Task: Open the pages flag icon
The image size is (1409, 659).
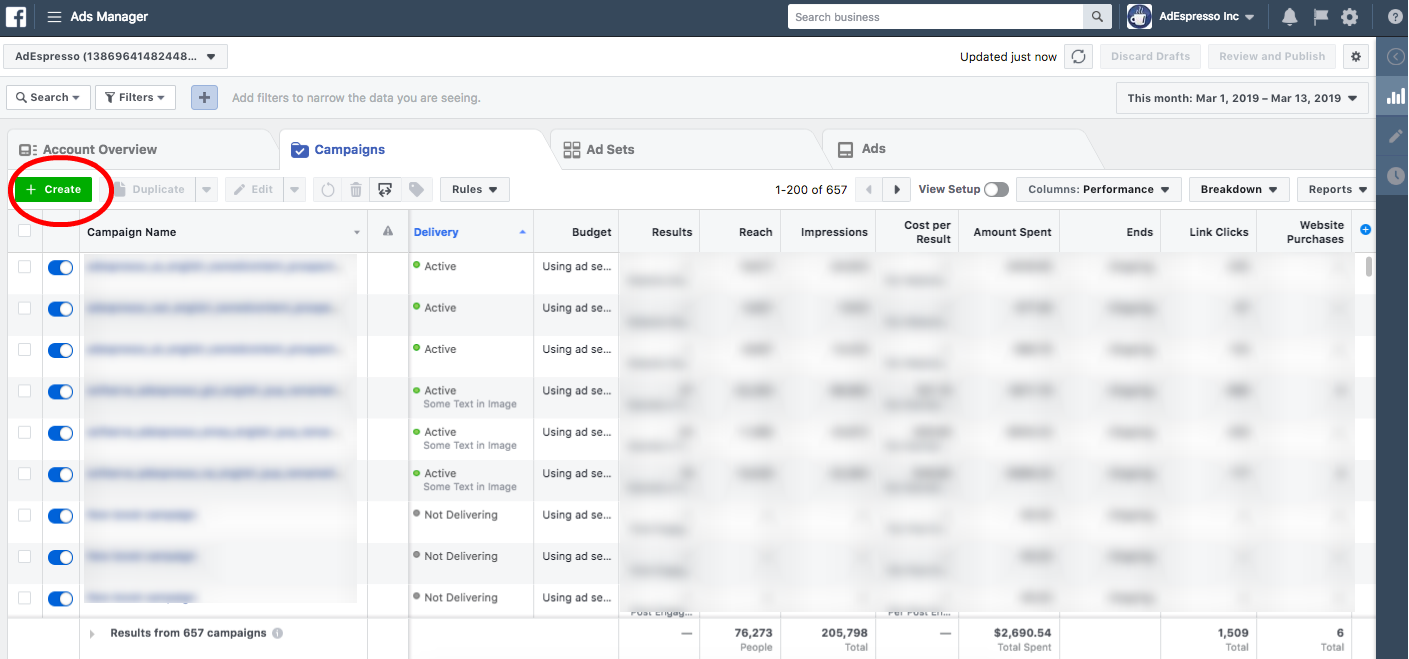Action: click(x=1320, y=17)
